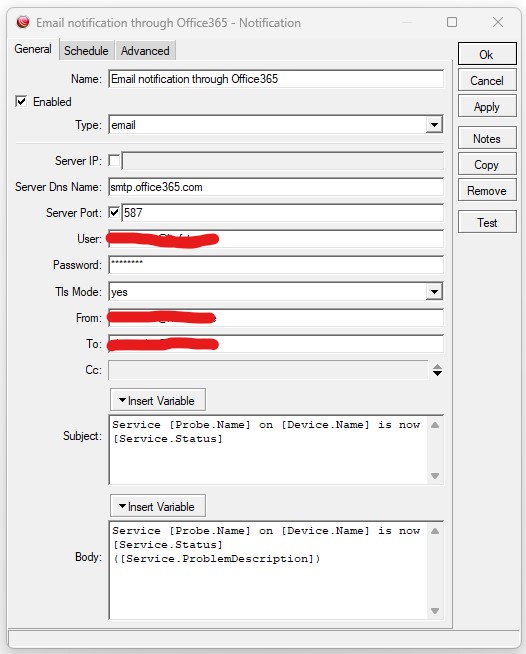Expand Insert Variable above Subject
The width and height of the screenshot is (526, 654).
[x=158, y=400]
